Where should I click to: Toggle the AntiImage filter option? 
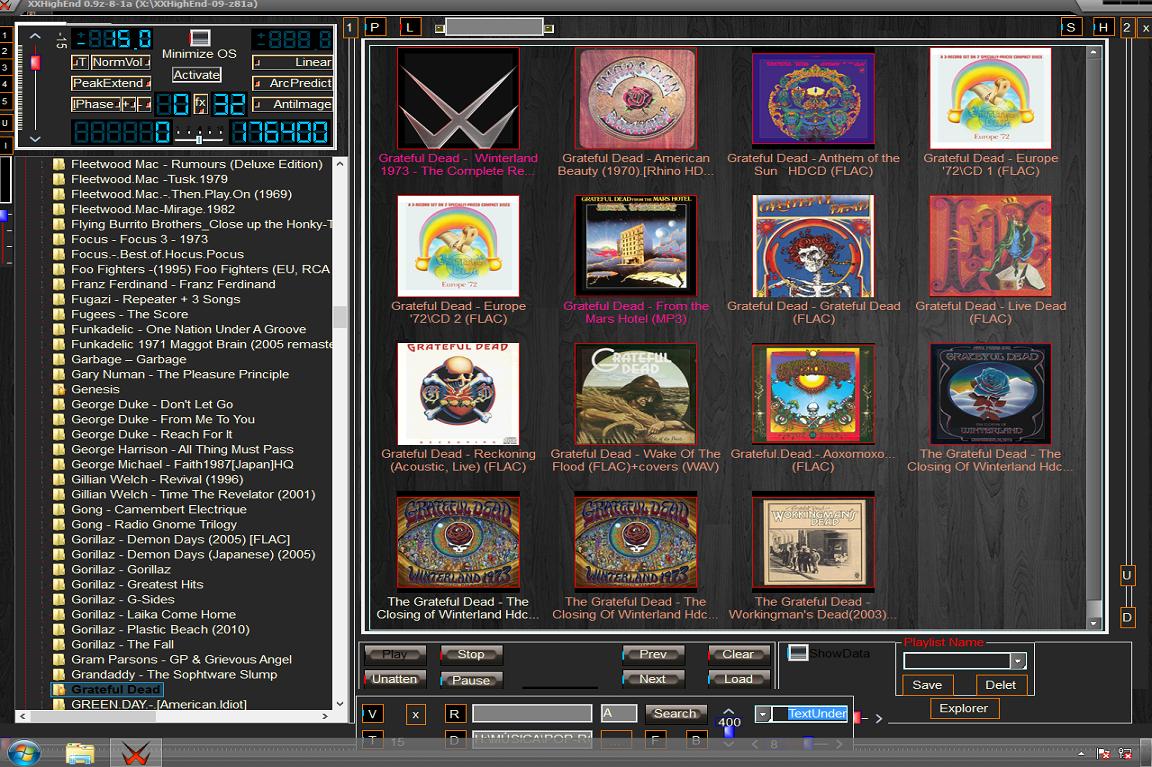pos(292,104)
